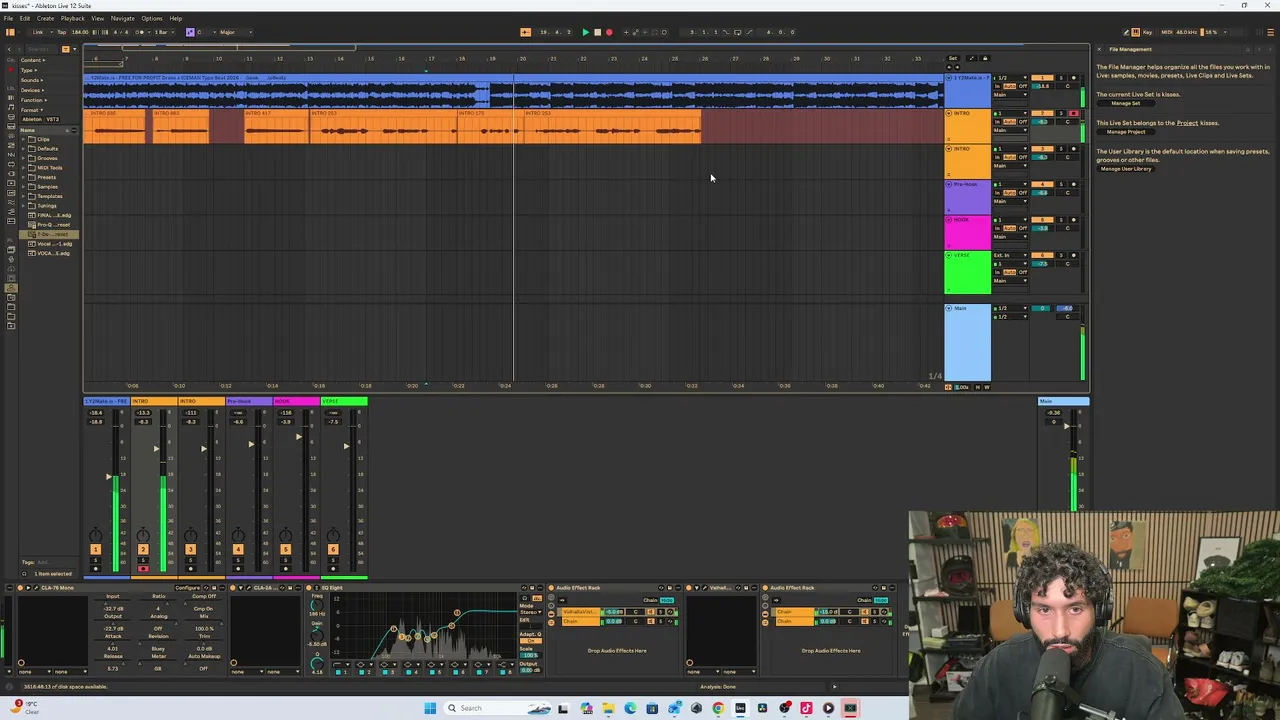Toggle the purple Scale Mode icon

(190, 32)
